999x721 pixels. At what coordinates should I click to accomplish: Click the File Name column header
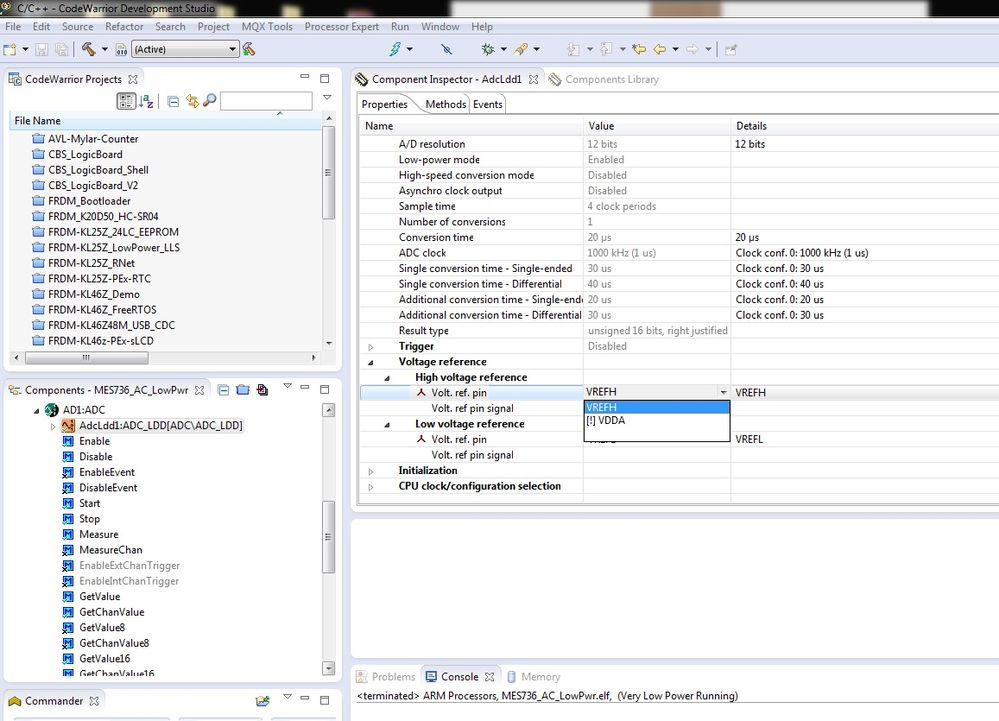coord(166,120)
